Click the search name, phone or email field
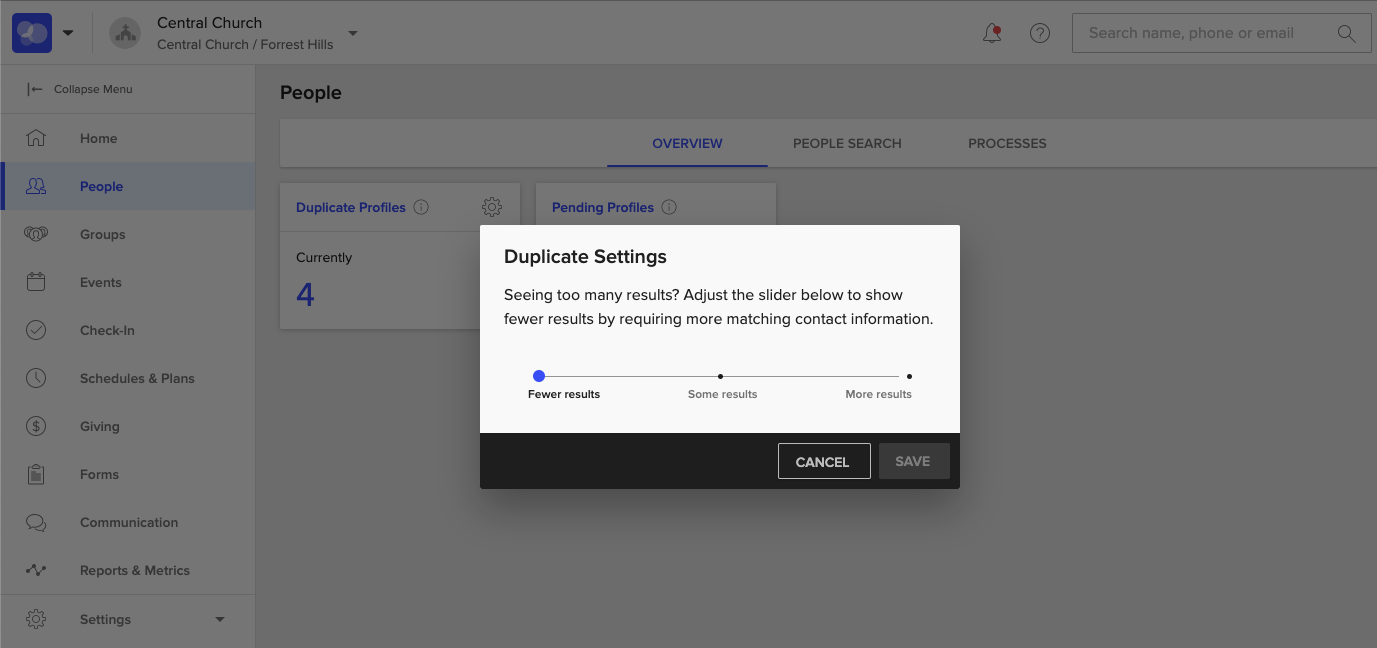The height and width of the screenshot is (648, 1377). [x=1200, y=32]
